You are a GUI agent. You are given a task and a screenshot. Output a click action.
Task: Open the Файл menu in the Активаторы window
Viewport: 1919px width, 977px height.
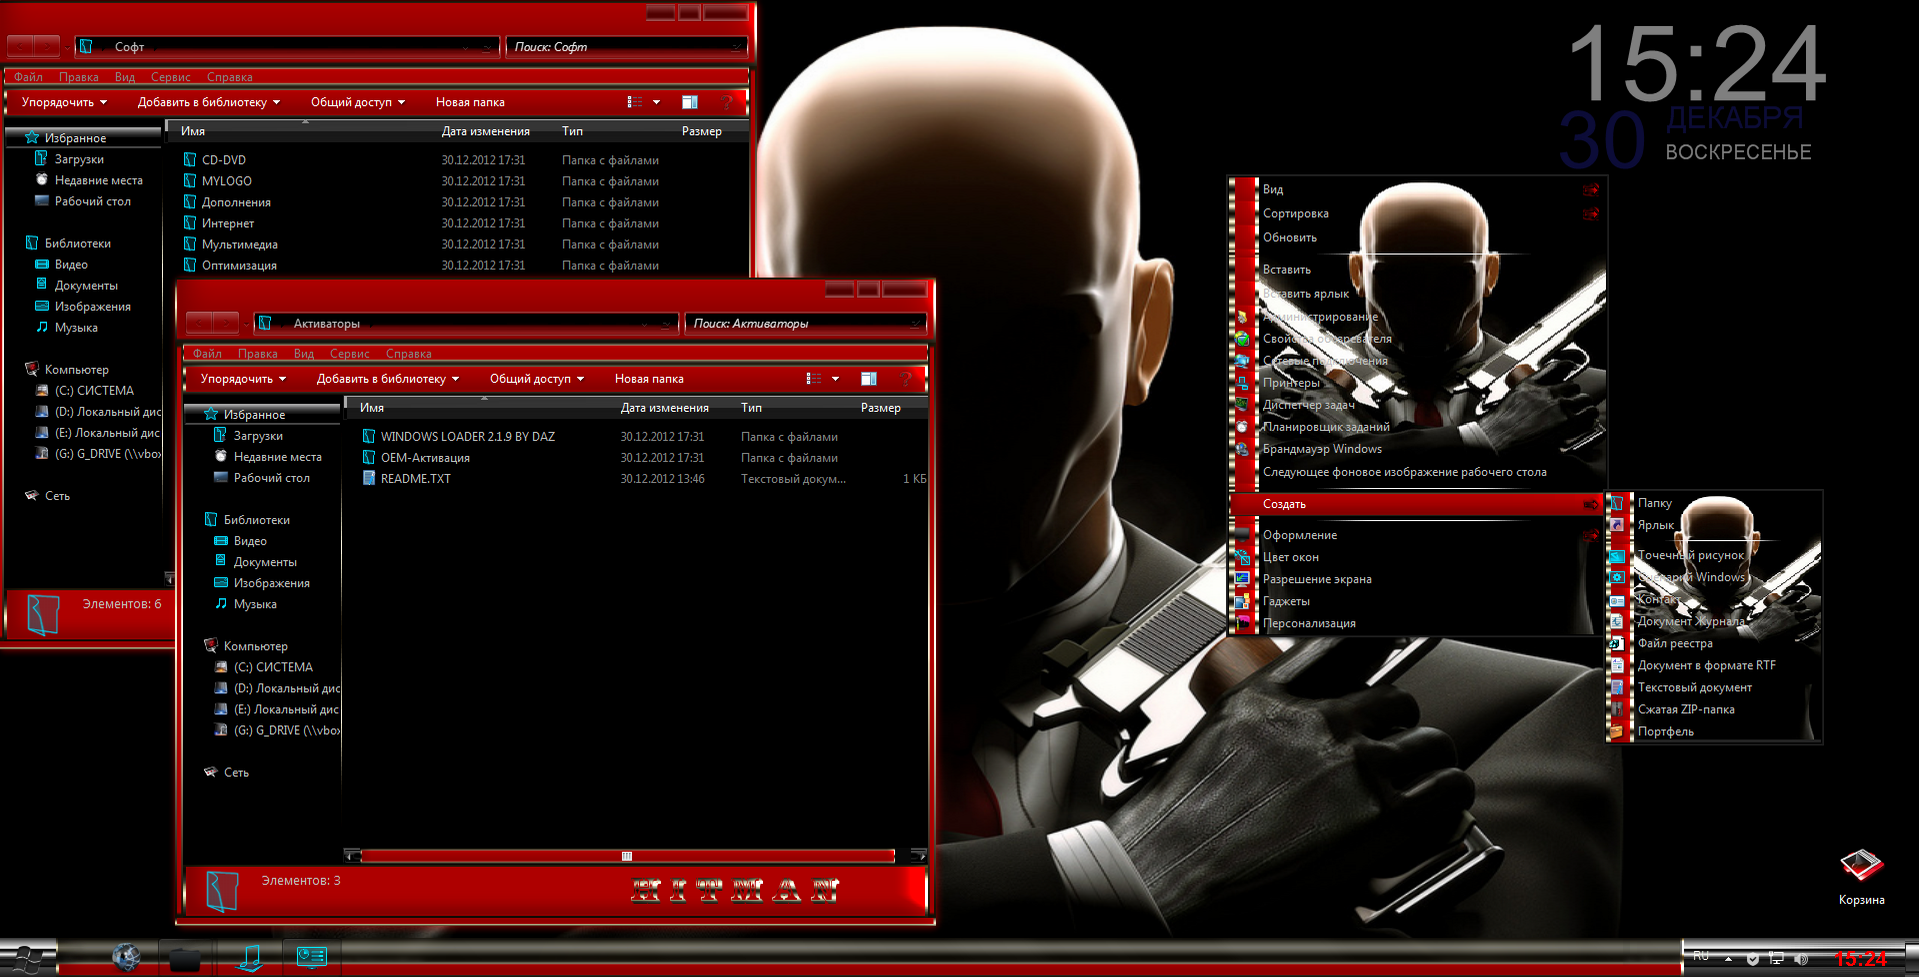tap(207, 354)
